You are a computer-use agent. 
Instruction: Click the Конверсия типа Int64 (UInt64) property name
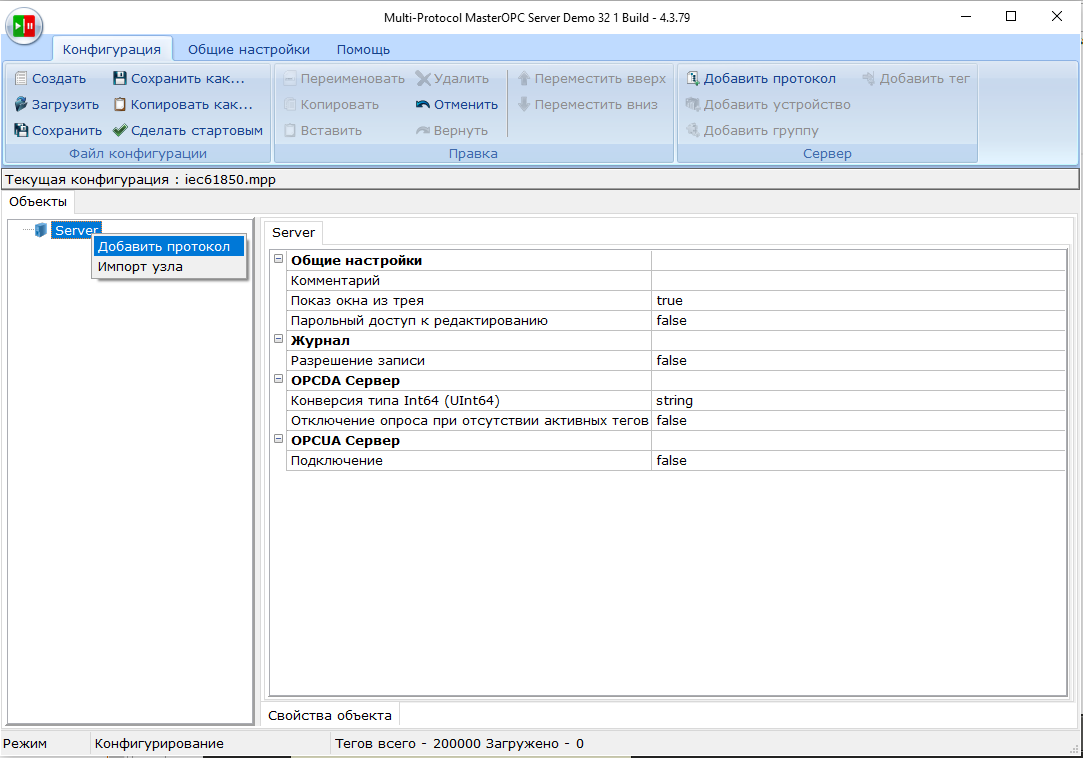[x=395, y=401]
